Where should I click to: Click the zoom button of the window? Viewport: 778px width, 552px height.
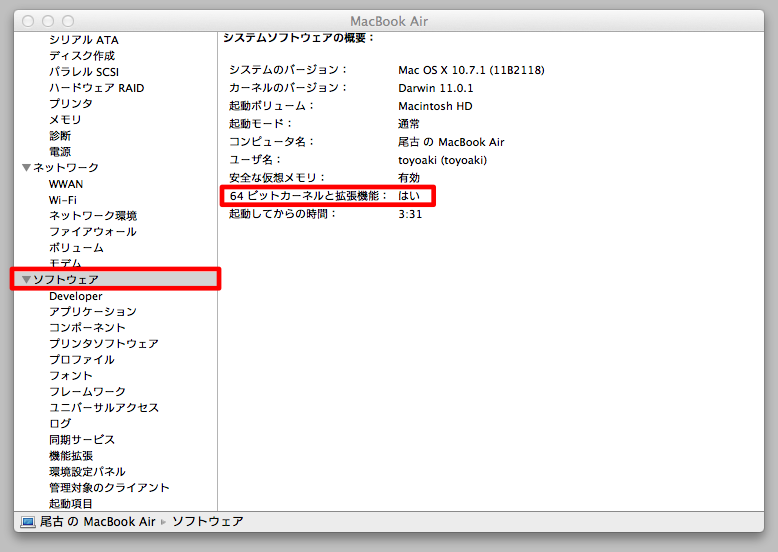68,21
